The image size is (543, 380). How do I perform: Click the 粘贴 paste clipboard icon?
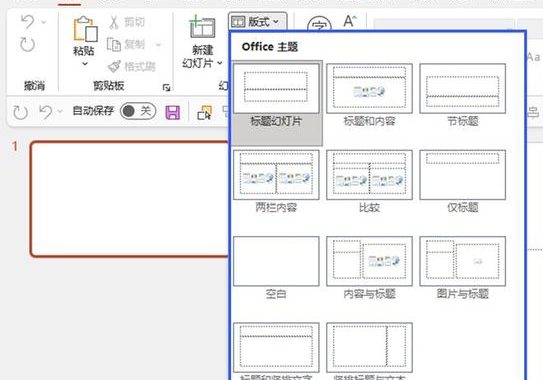pyautogui.click(x=85, y=29)
